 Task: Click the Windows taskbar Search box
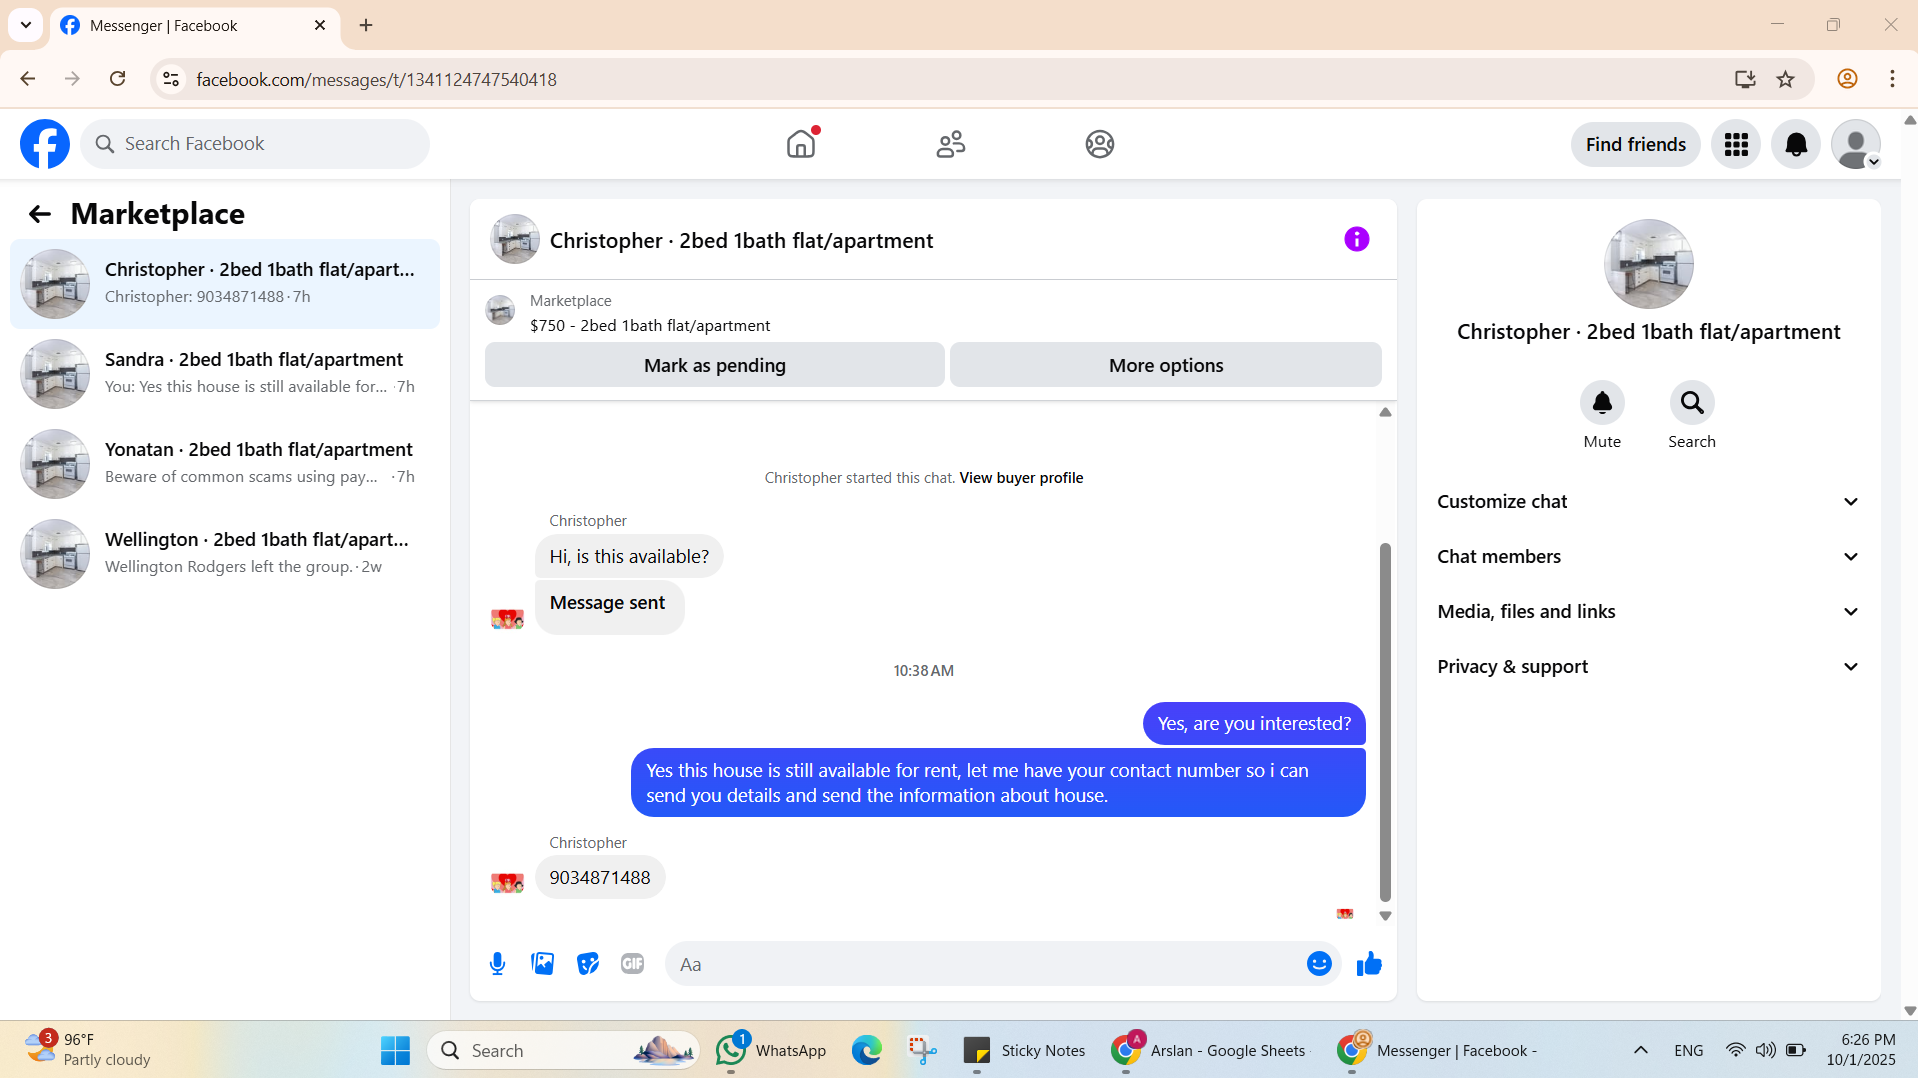click(x=565, y=1050)
